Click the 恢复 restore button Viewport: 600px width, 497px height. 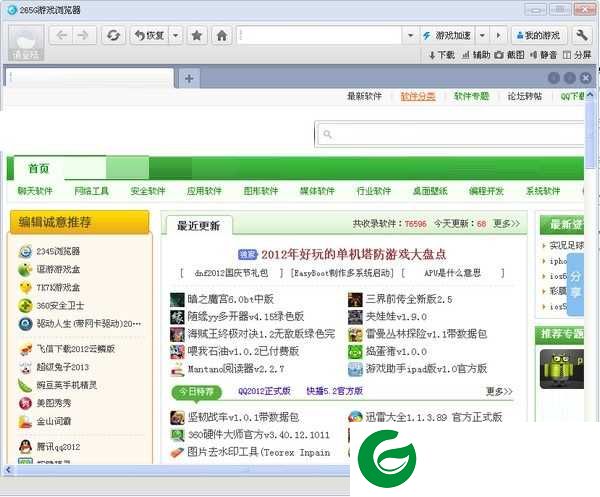pos(150,36)
